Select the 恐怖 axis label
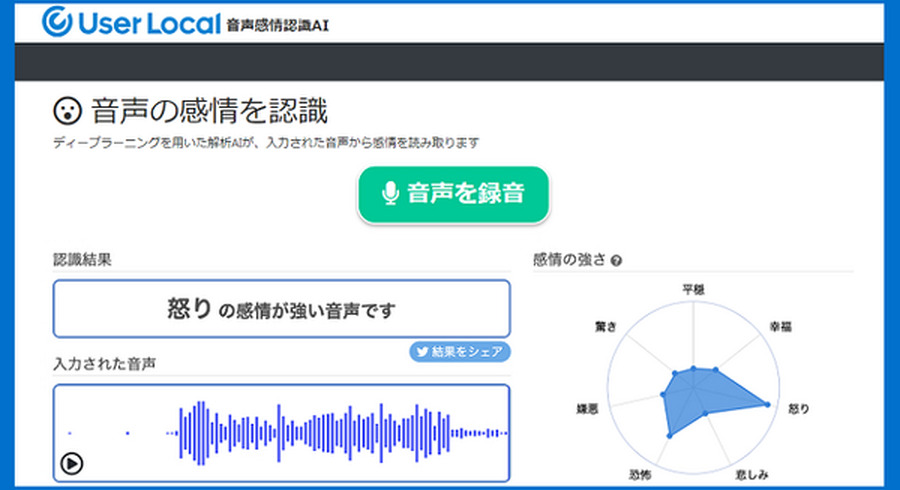 click(640, 472)
